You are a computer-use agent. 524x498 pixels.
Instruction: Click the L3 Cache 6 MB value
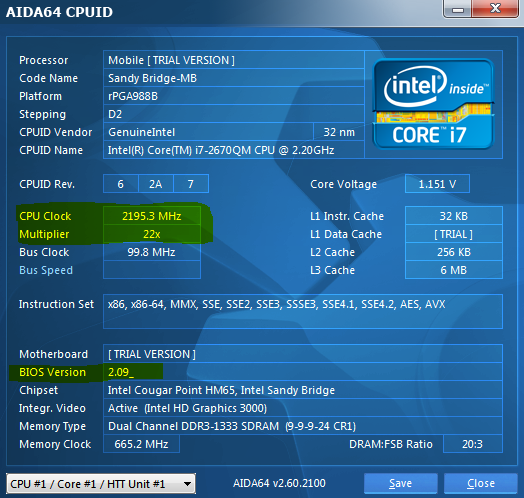[453, 270]
